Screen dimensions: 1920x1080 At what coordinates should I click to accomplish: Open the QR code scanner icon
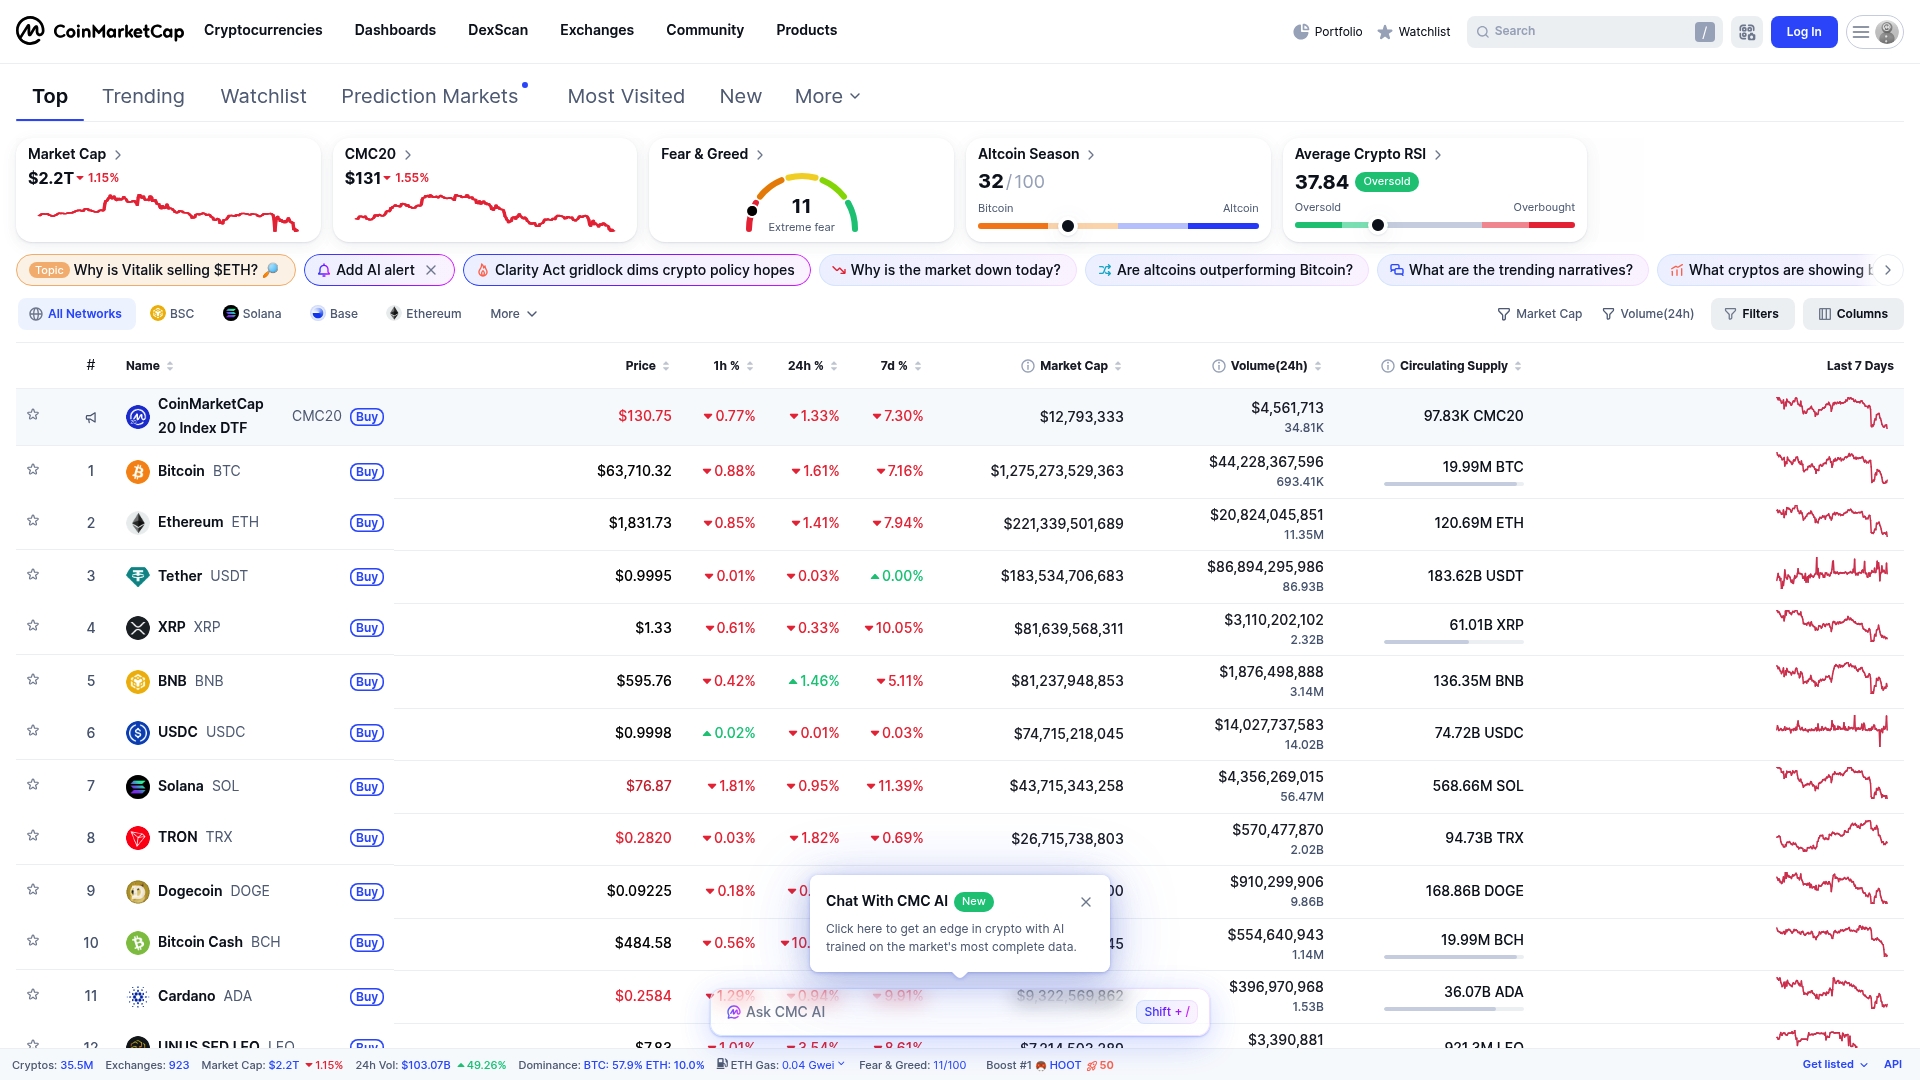1746,31
